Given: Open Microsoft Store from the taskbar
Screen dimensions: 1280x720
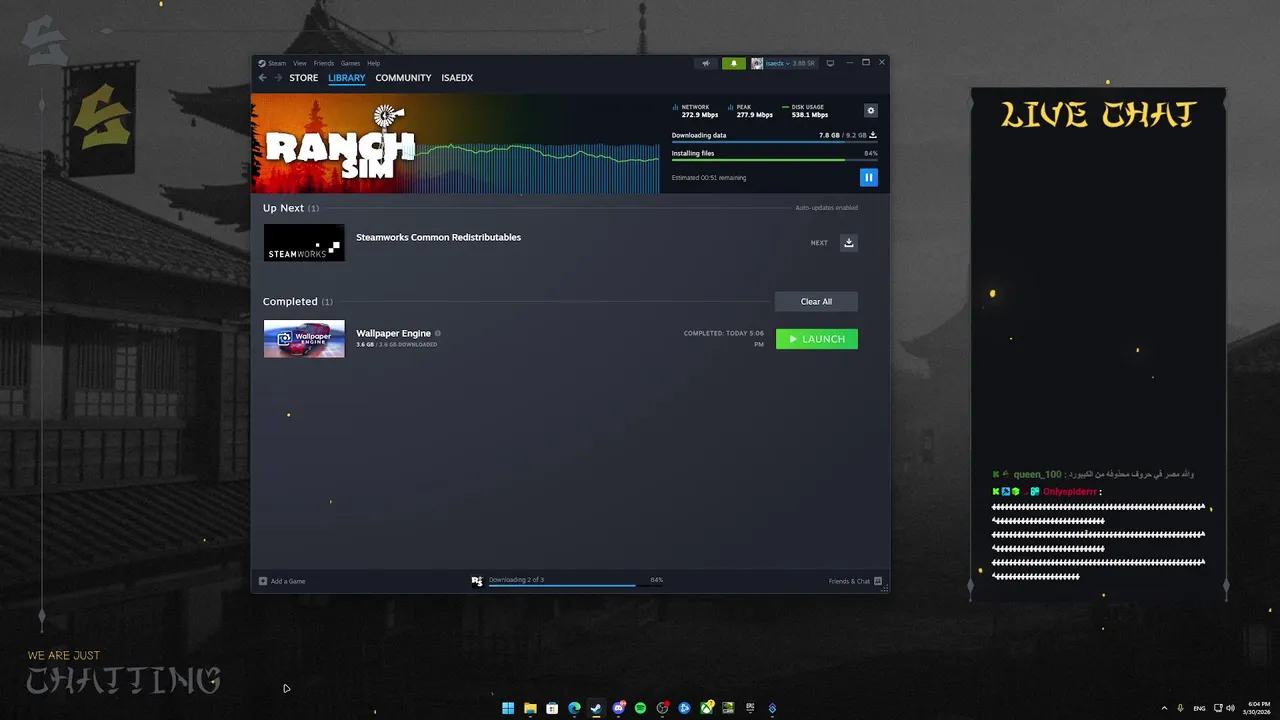Looking at the screenshot, I should (x=552, y=708).
